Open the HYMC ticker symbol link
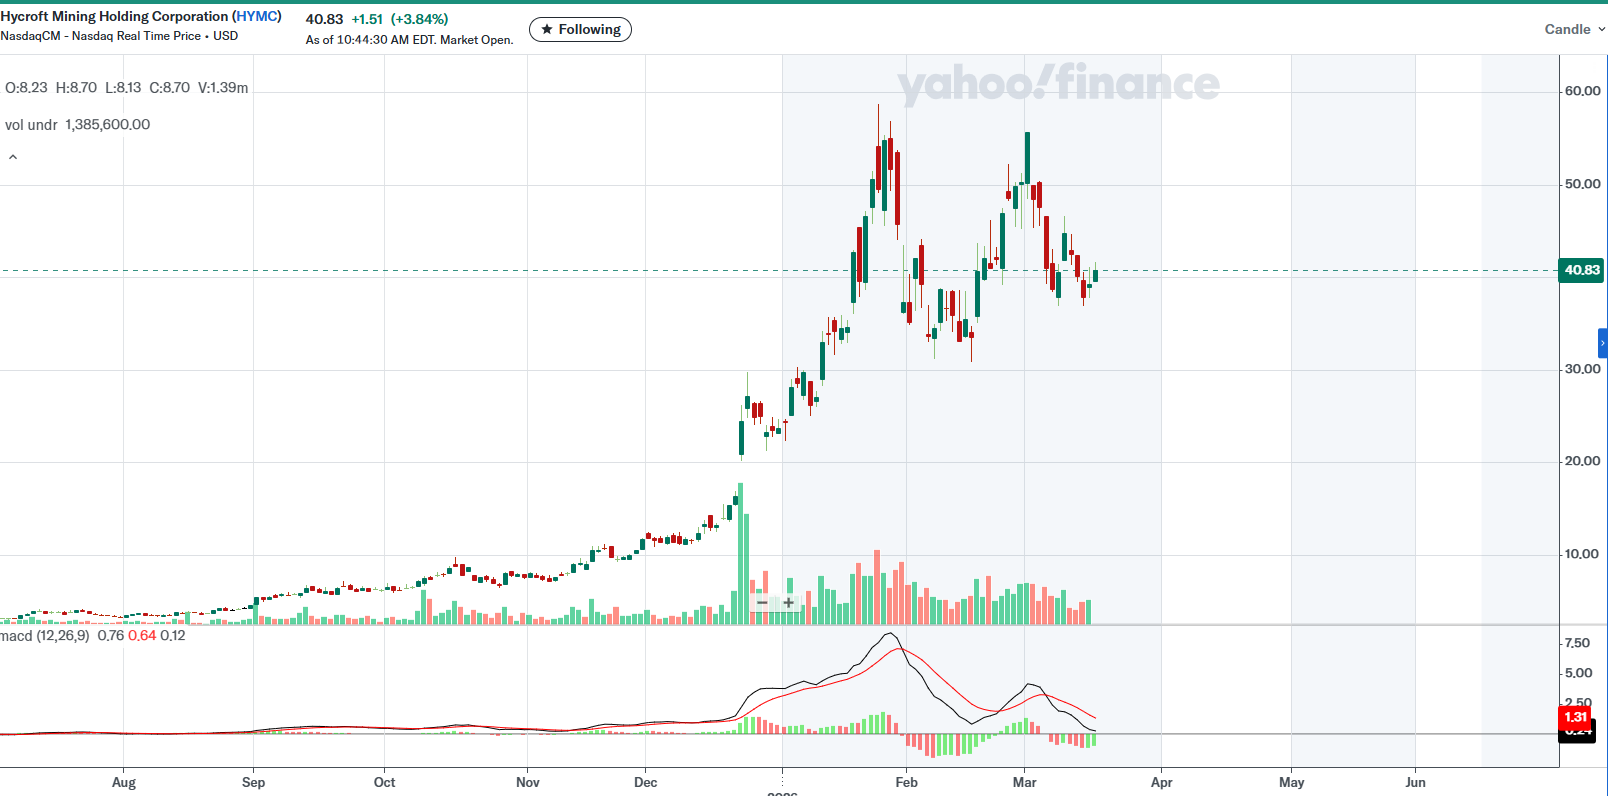The image size is (1608, 796). tap(257, 16)
